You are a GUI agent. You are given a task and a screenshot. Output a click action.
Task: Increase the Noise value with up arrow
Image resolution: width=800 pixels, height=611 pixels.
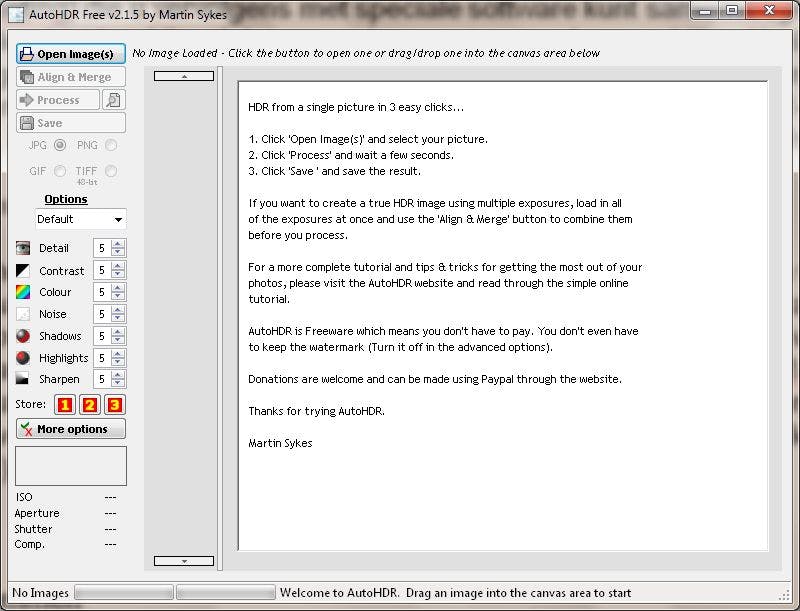(x=118, y=310)
